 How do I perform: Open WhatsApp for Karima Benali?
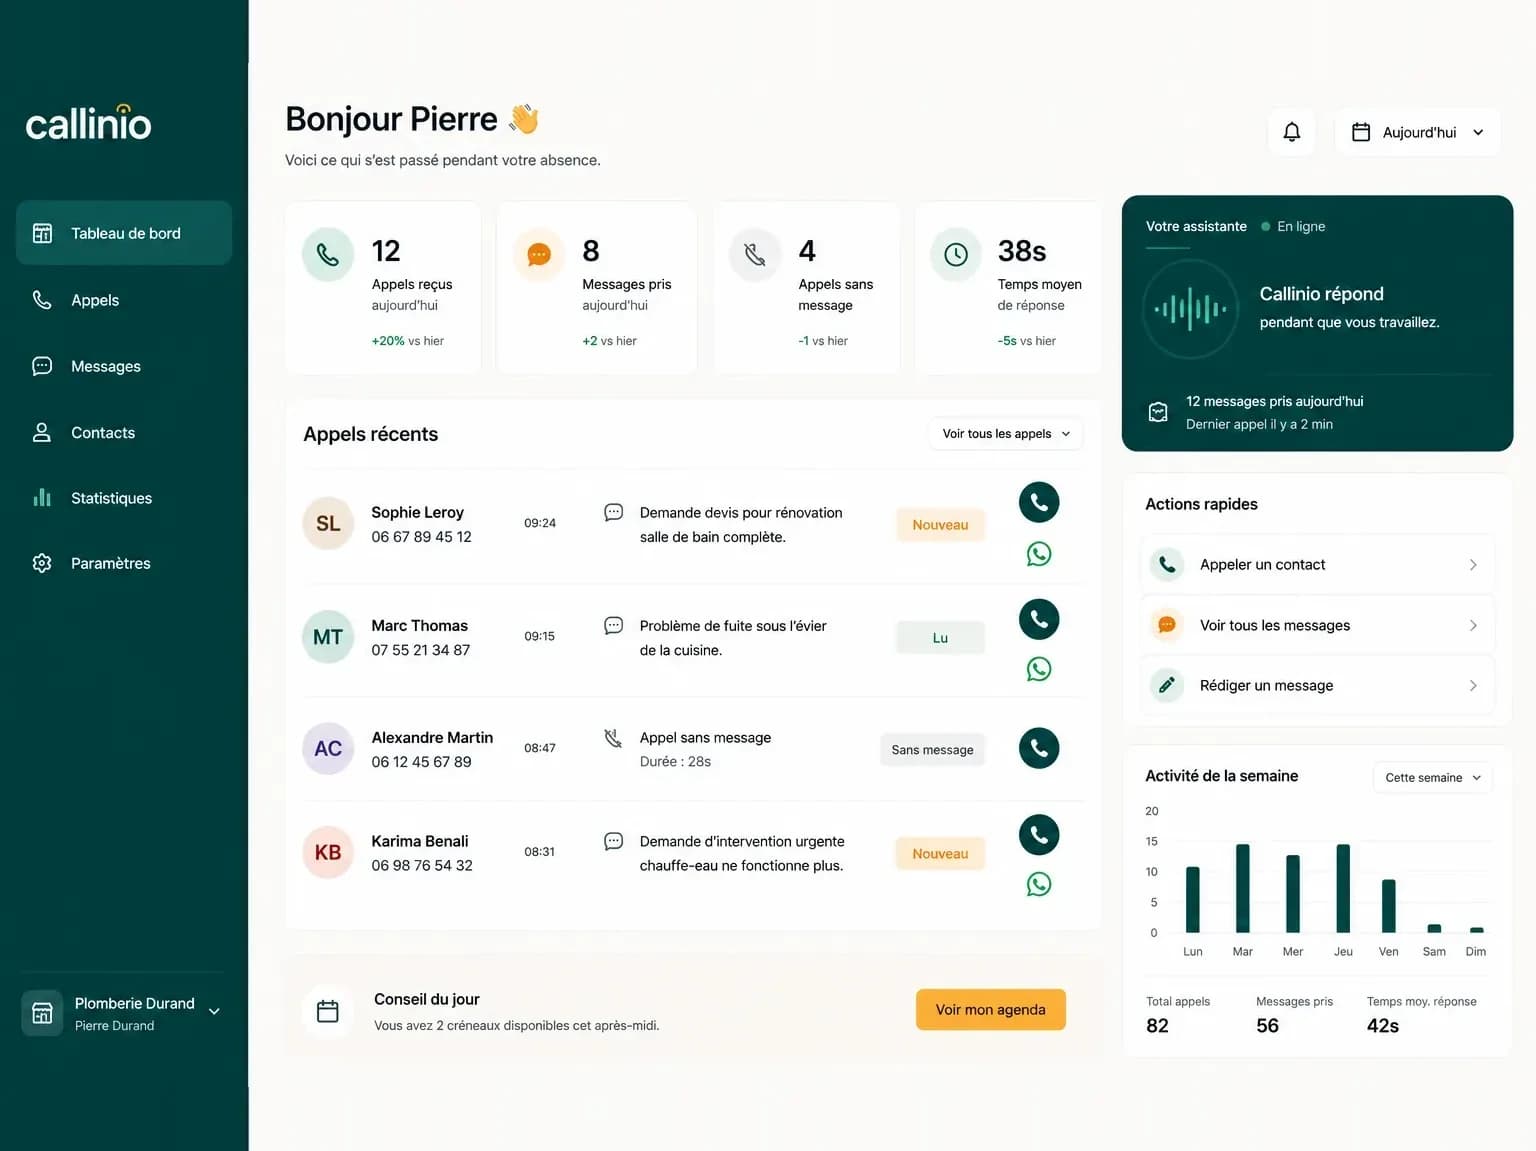[x=1039, y=884]
